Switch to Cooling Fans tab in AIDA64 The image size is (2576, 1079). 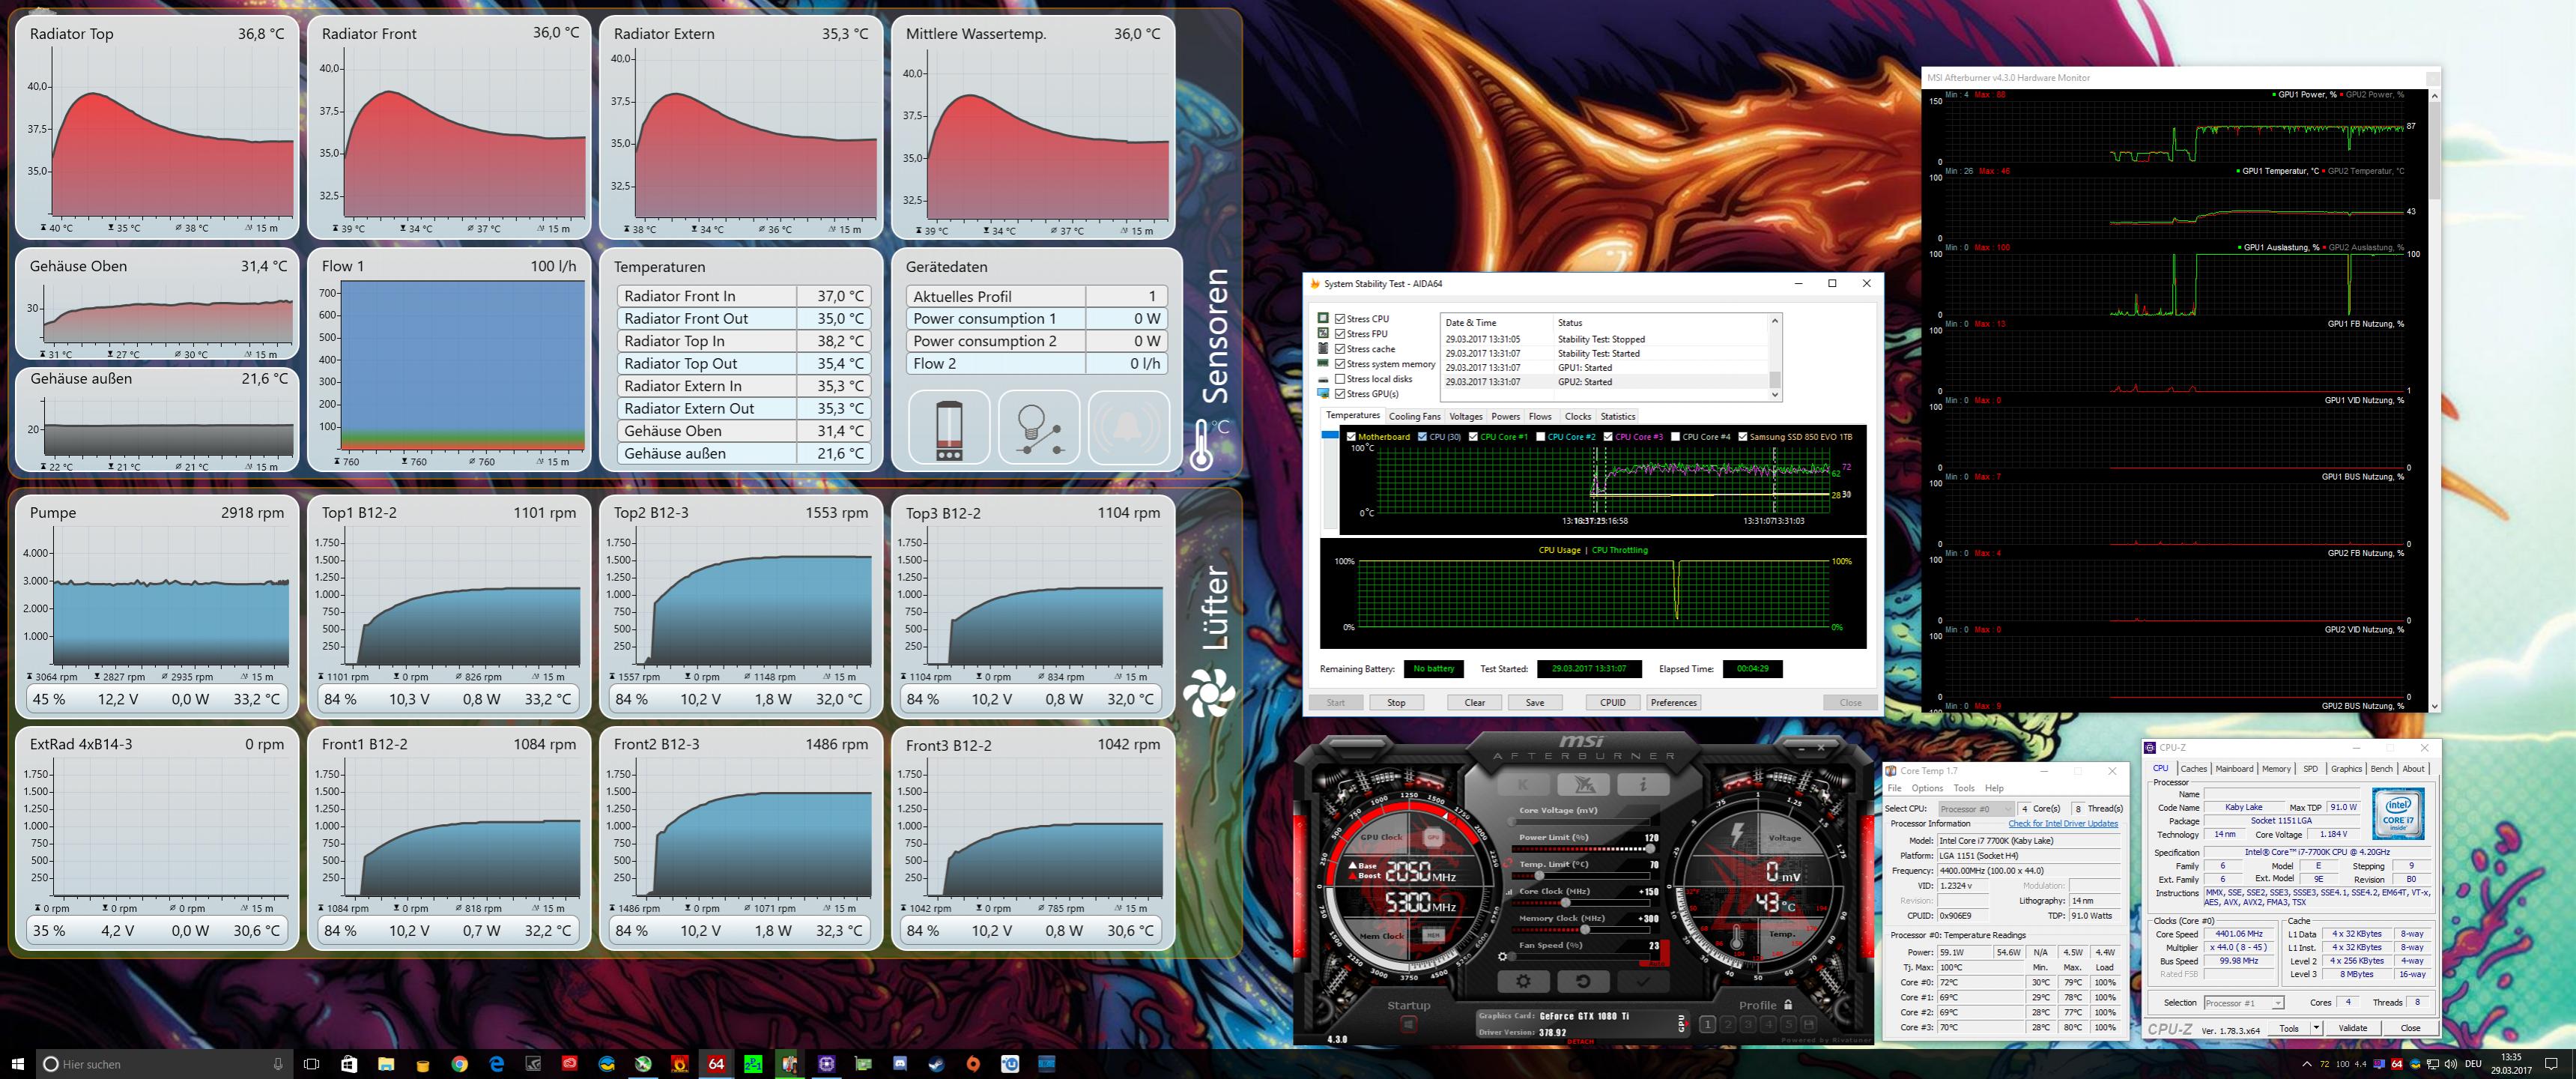pos(1414,417)
